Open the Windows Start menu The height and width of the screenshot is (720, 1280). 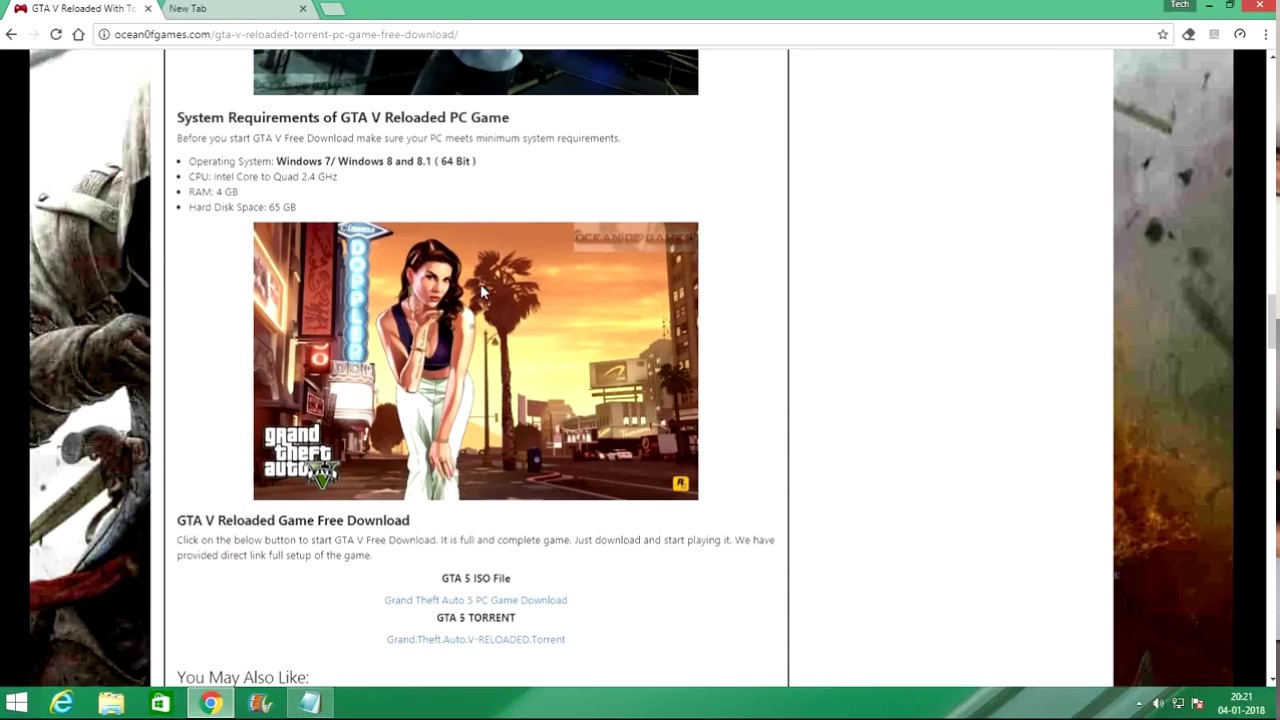pyautogui.click(x=16, y=704)
